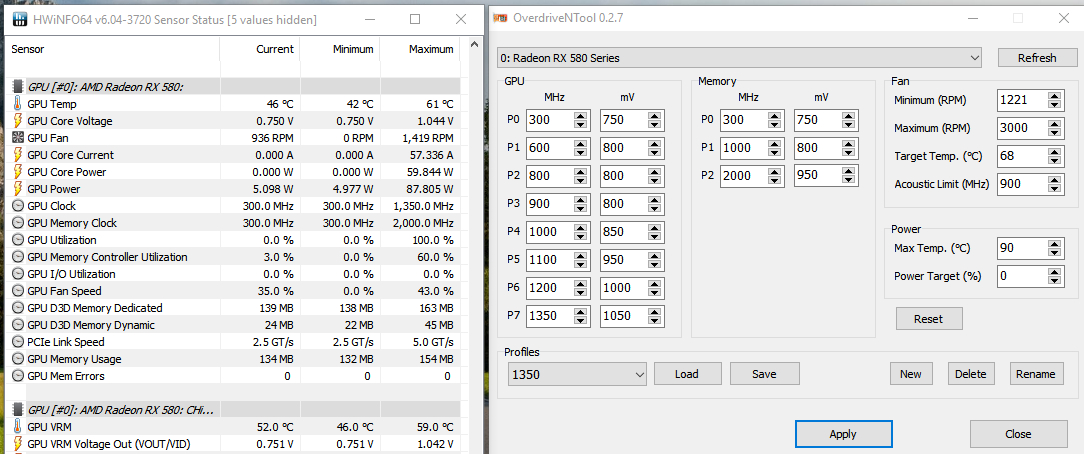
Task: Click the lightning icon beside GPU VRM Voltage Out
Action: [x=17, y=444]
